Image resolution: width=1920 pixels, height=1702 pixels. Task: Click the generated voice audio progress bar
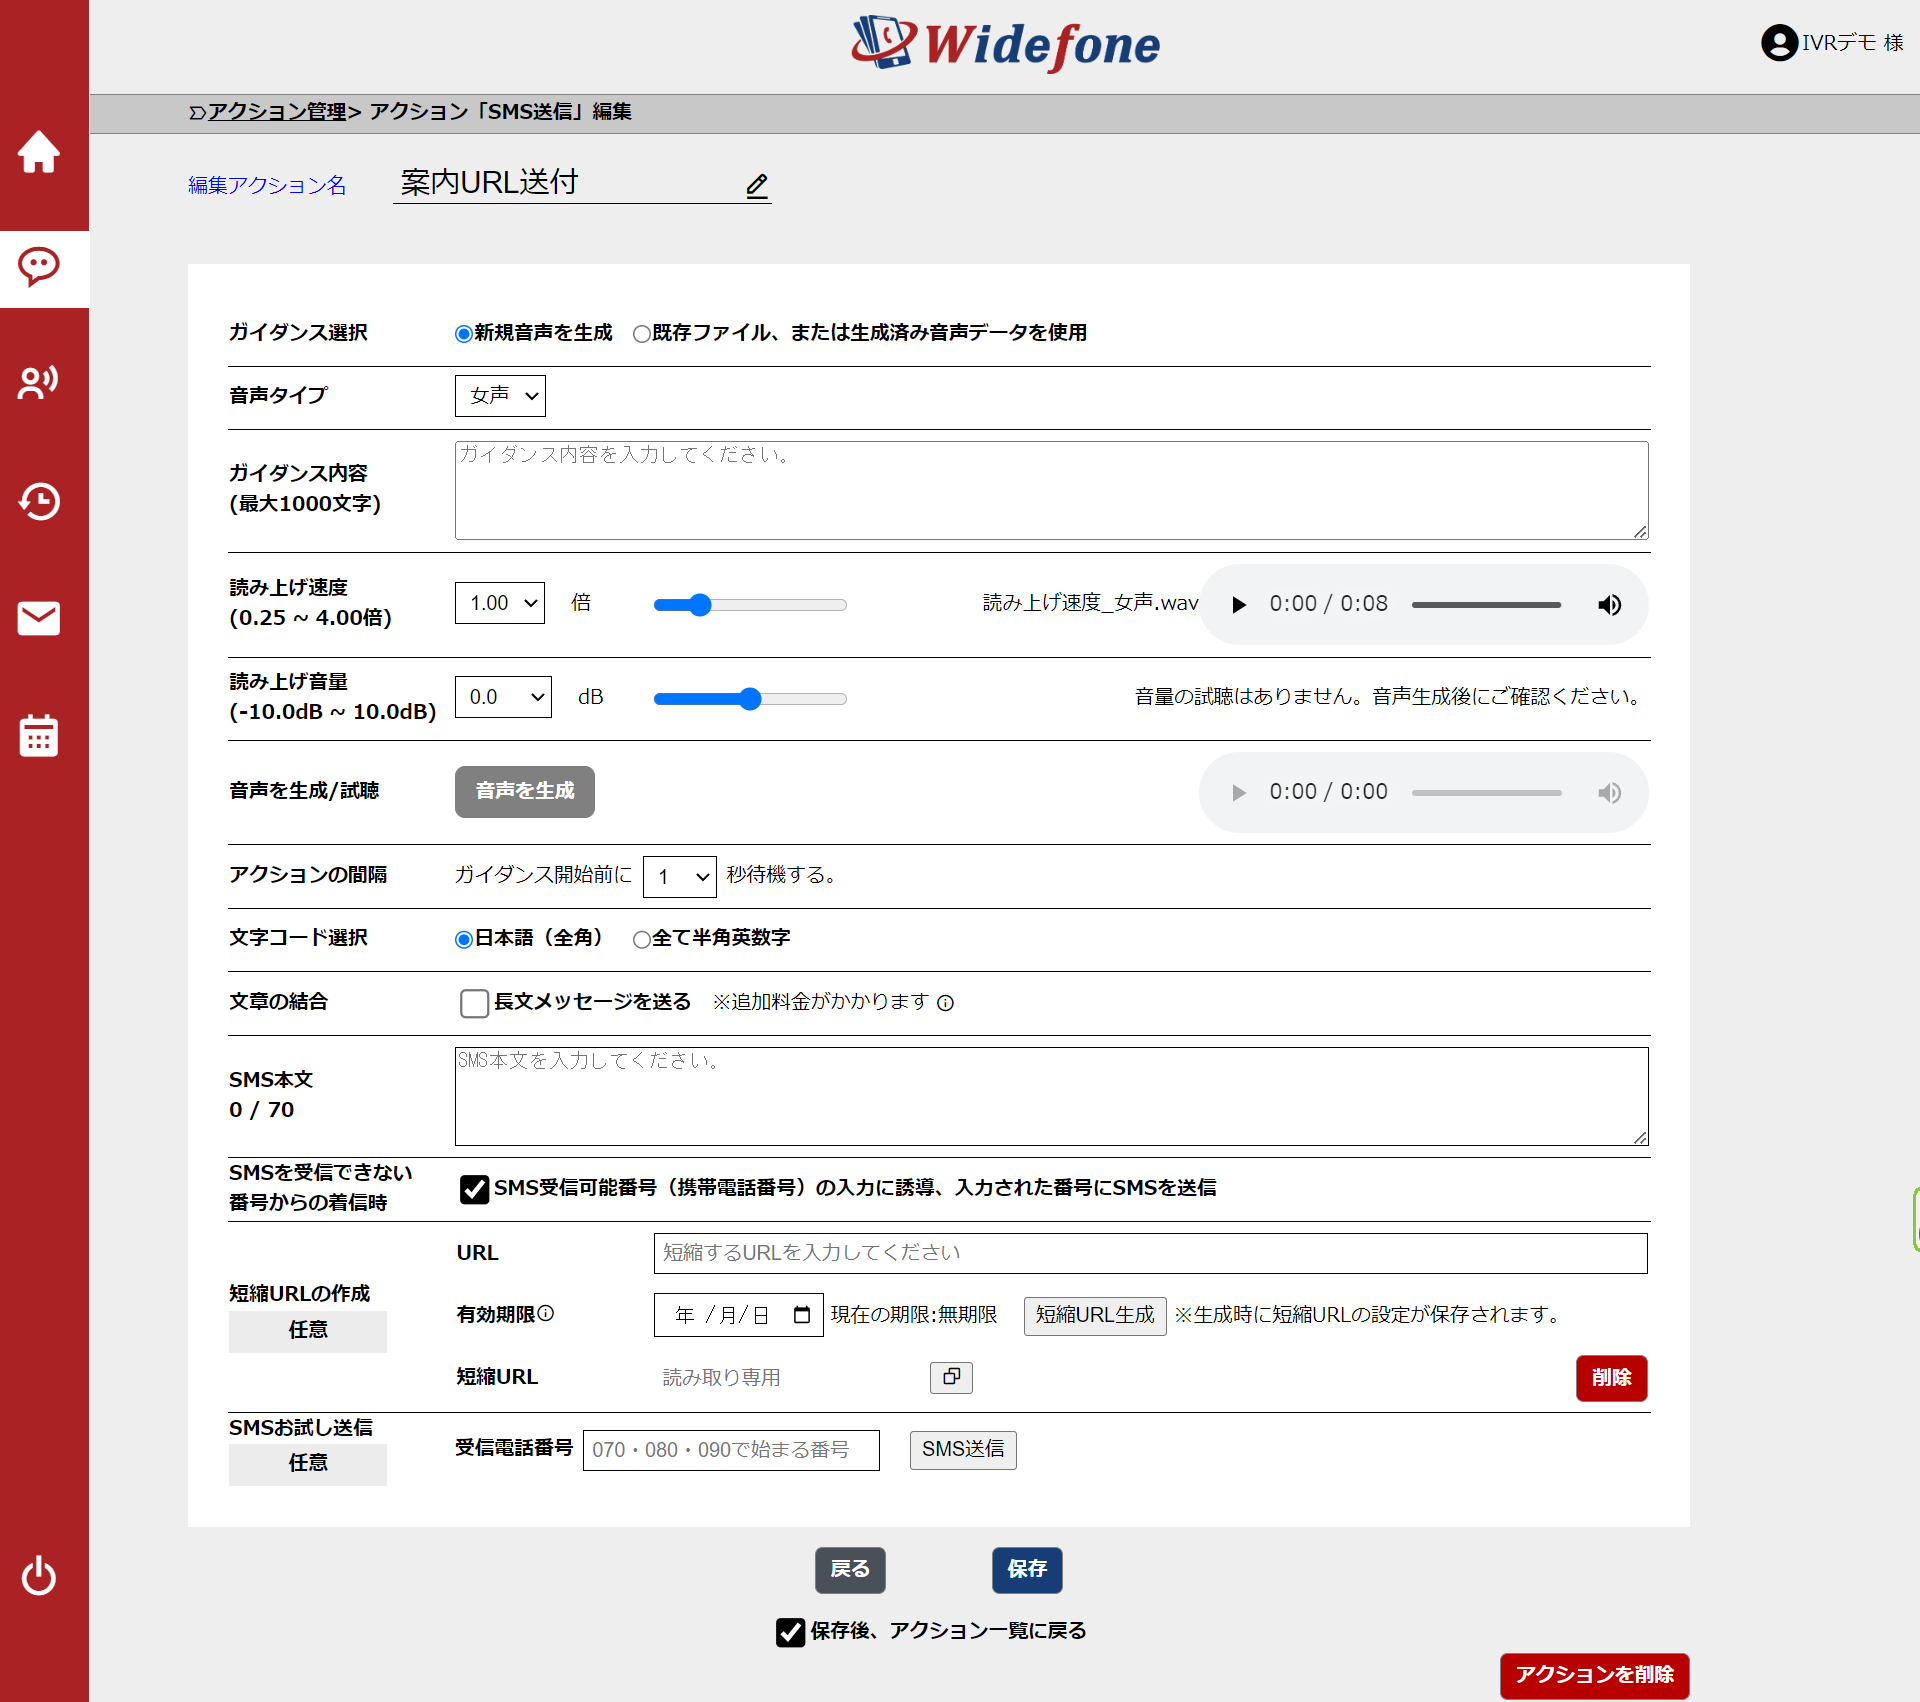coord(1486,793)
